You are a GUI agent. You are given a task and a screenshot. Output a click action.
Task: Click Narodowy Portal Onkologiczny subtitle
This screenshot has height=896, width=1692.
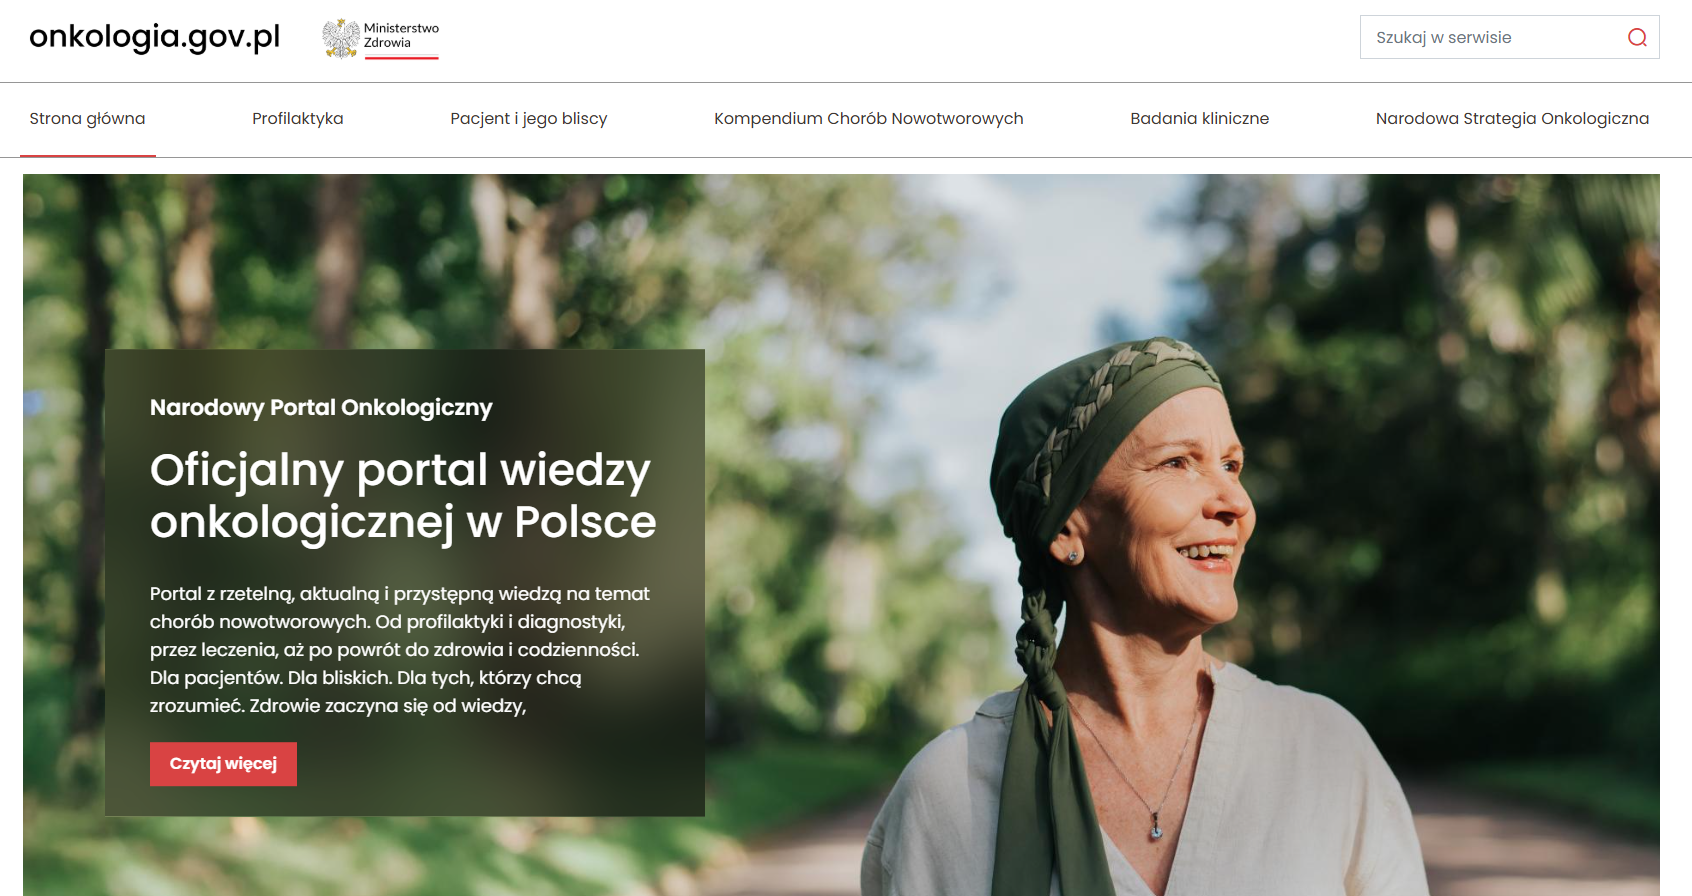[321, 407]
